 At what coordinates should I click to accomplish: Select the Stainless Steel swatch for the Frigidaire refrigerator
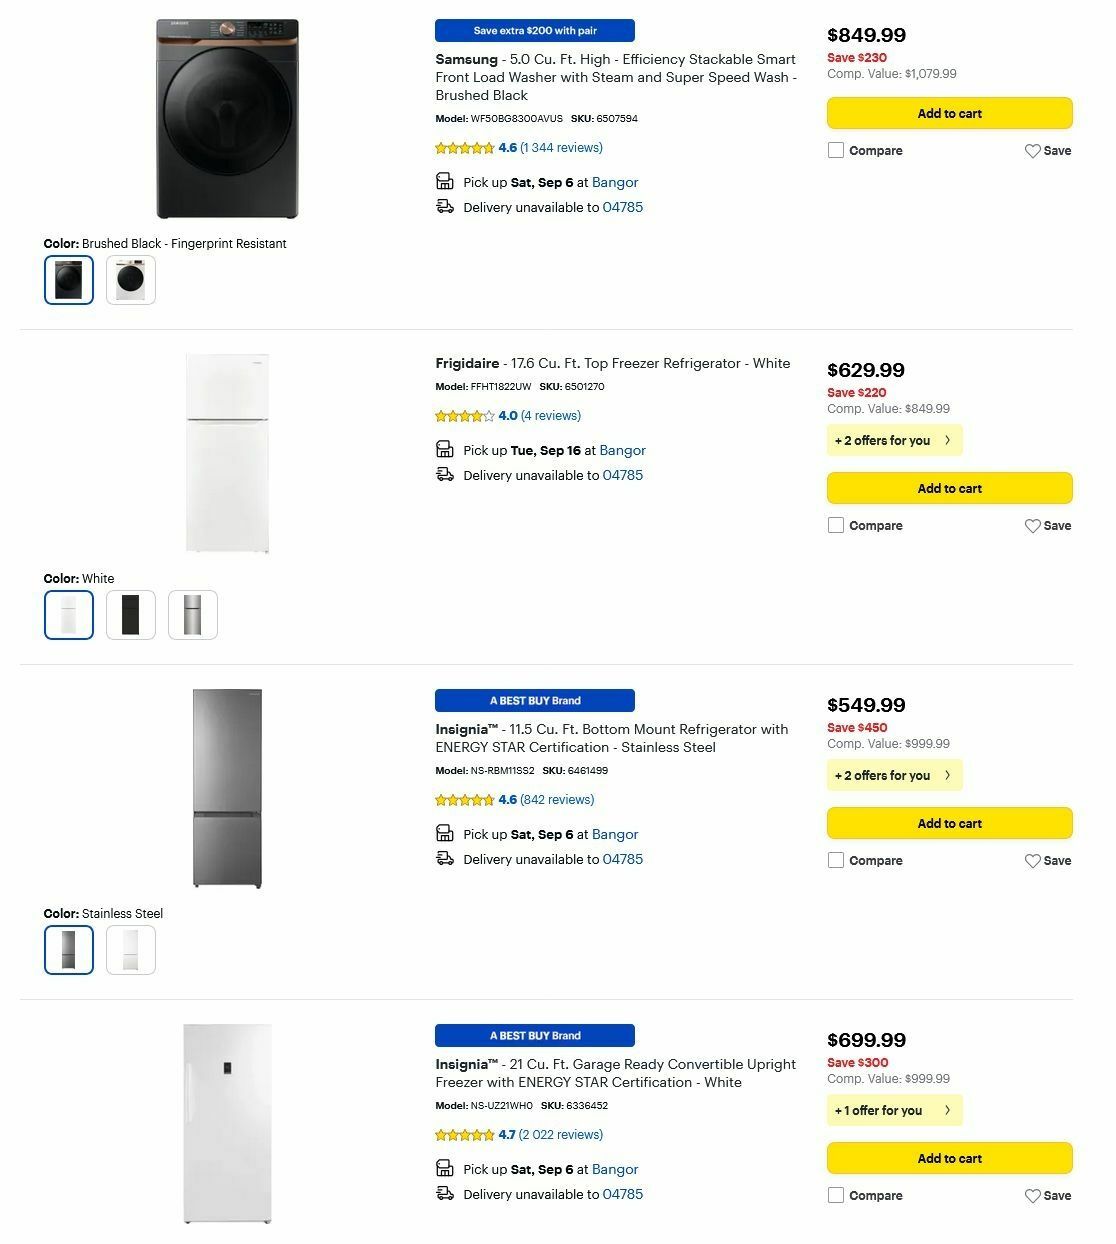192,614
